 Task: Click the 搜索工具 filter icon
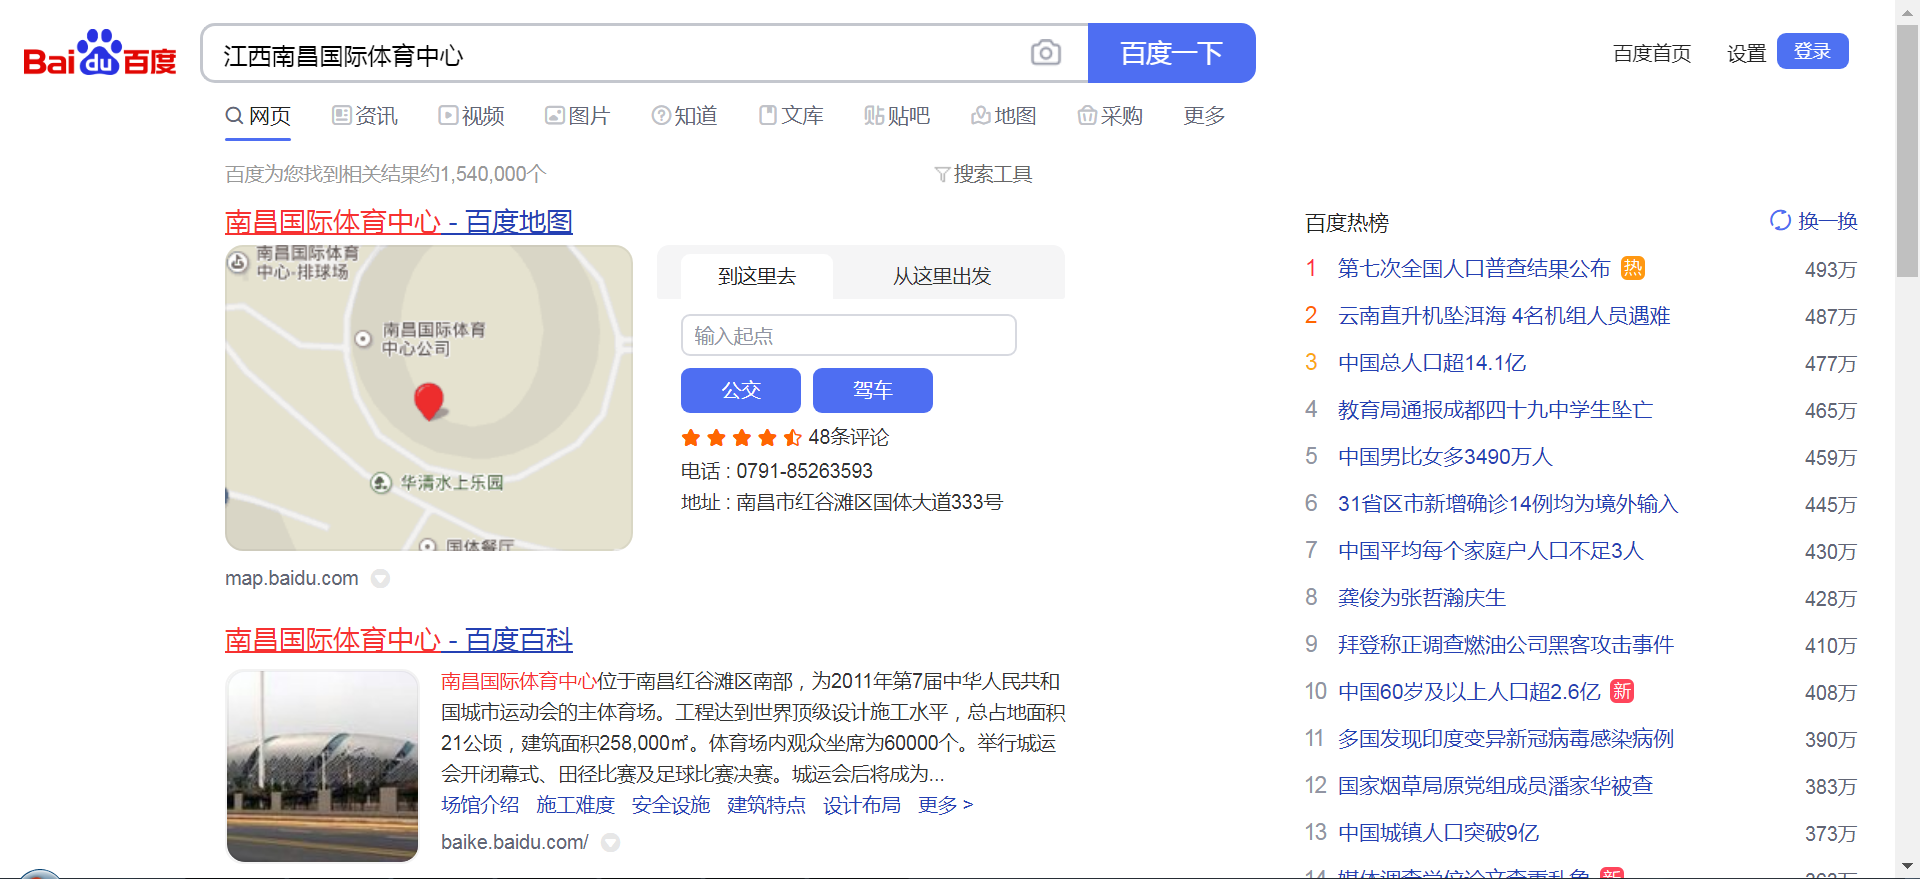point(942,174)
